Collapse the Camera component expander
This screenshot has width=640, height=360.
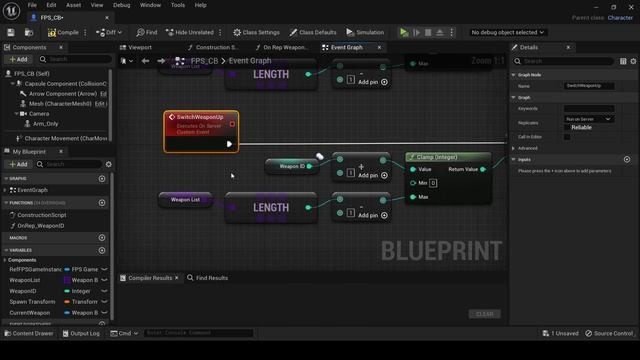coord(16,113)
